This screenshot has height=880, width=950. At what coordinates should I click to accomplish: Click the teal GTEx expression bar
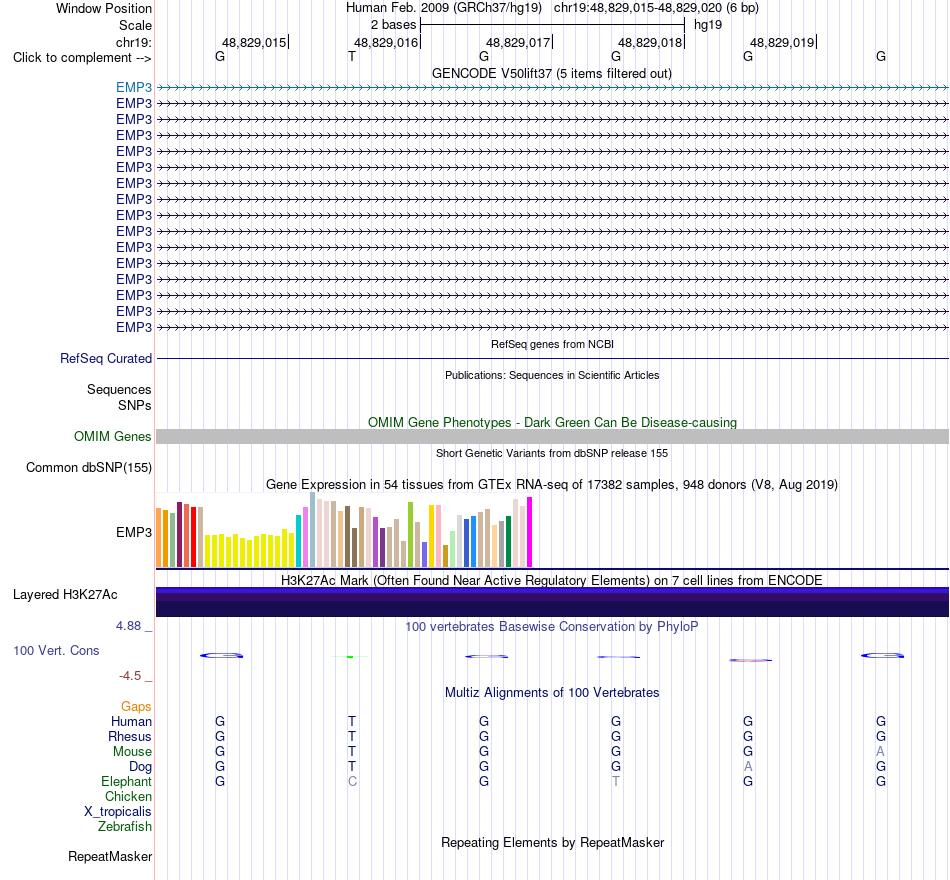(x=298, y=541)
